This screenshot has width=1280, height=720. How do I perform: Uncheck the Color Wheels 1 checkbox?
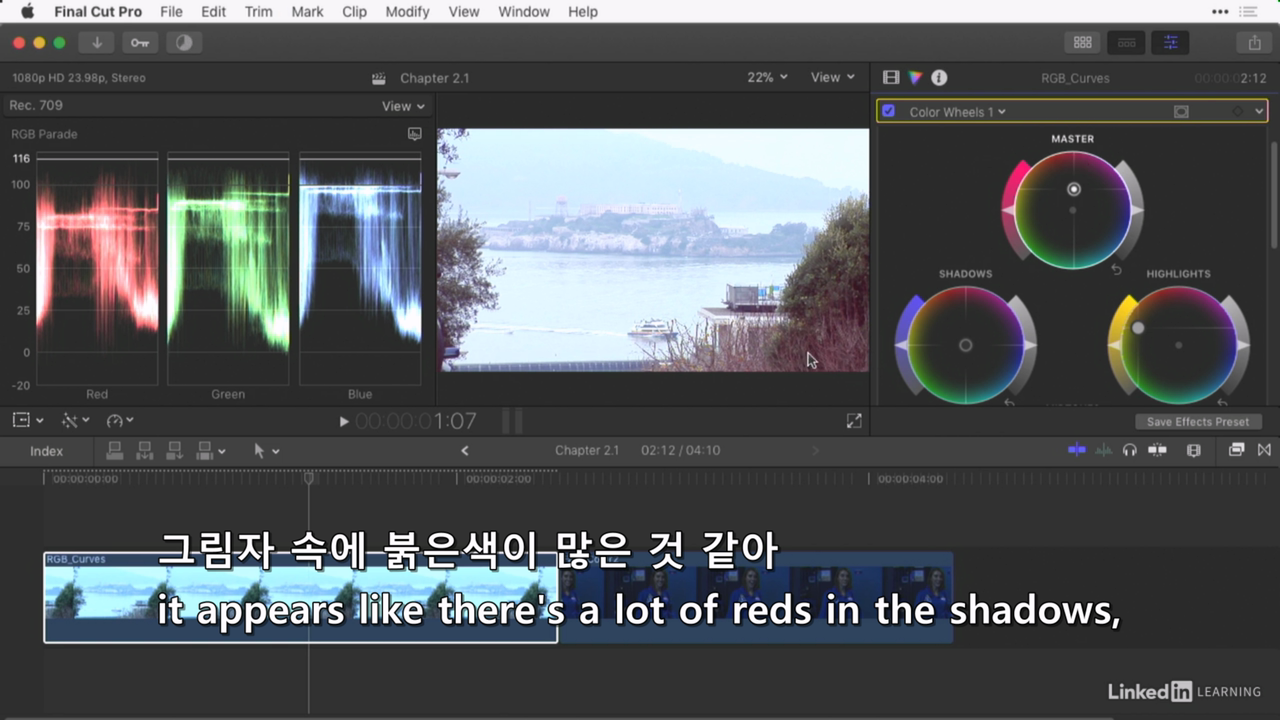[x=888, y=111]
